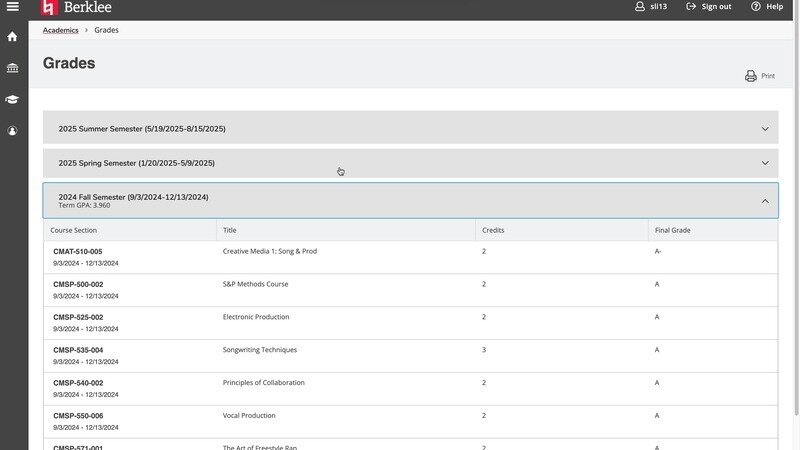Open the user profile sidebar icon
This screenshot has height=450, width=800.
point(13,130)
